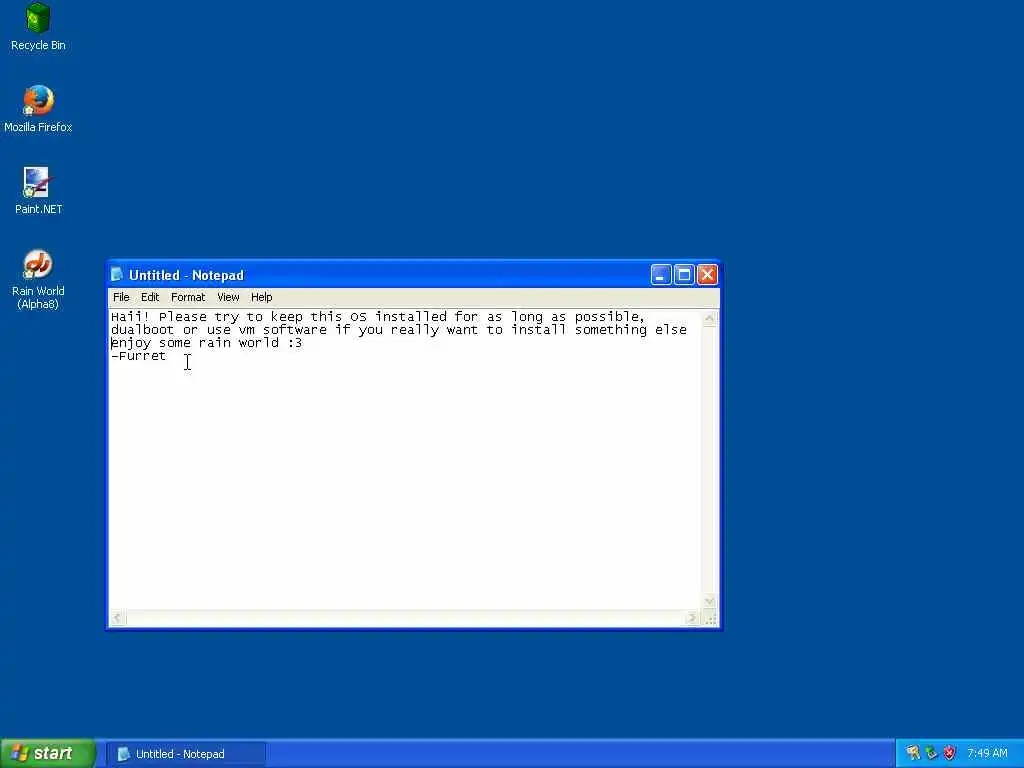Screen dimensions: 1024x768
Task: Close the Notepad window
Action: coord(707,275)
